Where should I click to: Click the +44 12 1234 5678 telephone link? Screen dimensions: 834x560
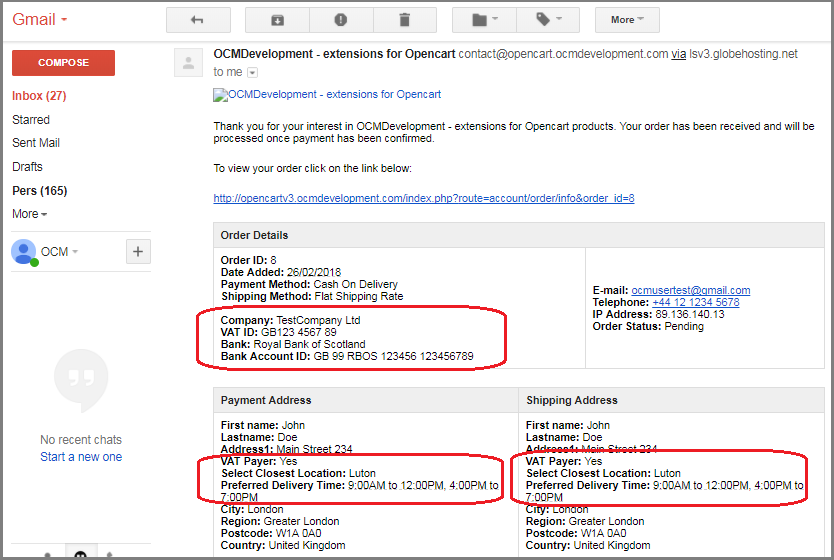pos(696,303)
